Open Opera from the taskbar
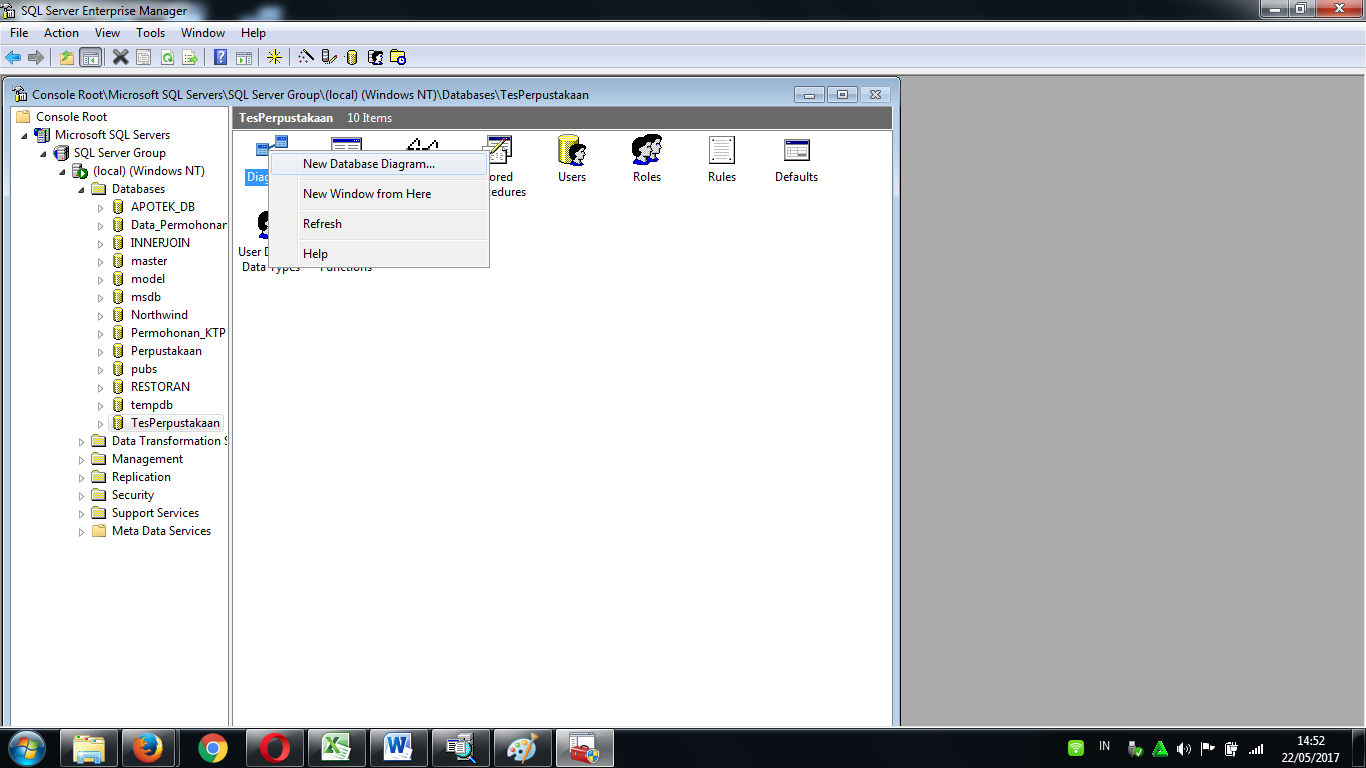Screen dimensions: 1366x768 [273, 748]
